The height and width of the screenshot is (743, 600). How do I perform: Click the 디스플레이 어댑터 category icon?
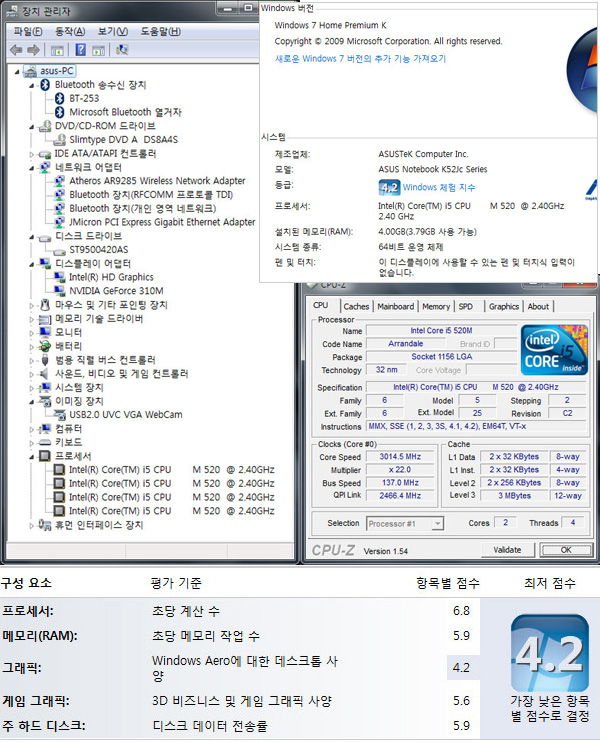coord(45,263)
